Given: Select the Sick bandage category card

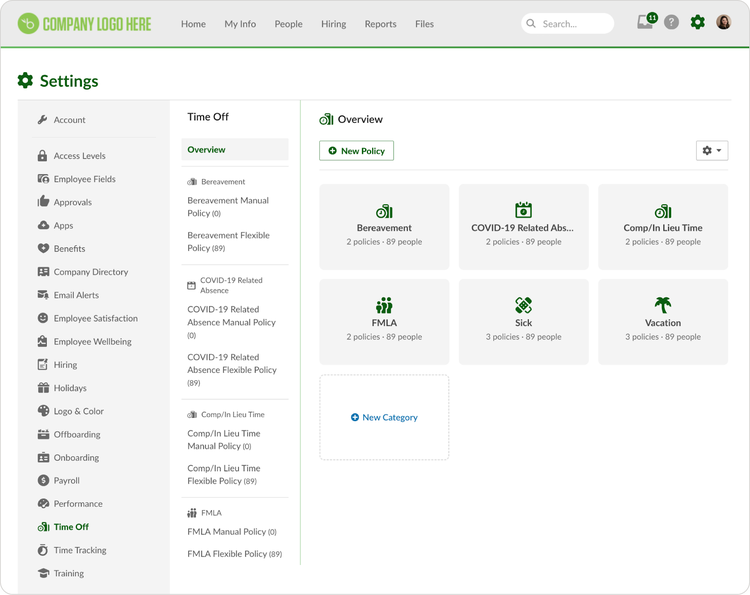Looking at the screenshot, I should pos(523,322).
